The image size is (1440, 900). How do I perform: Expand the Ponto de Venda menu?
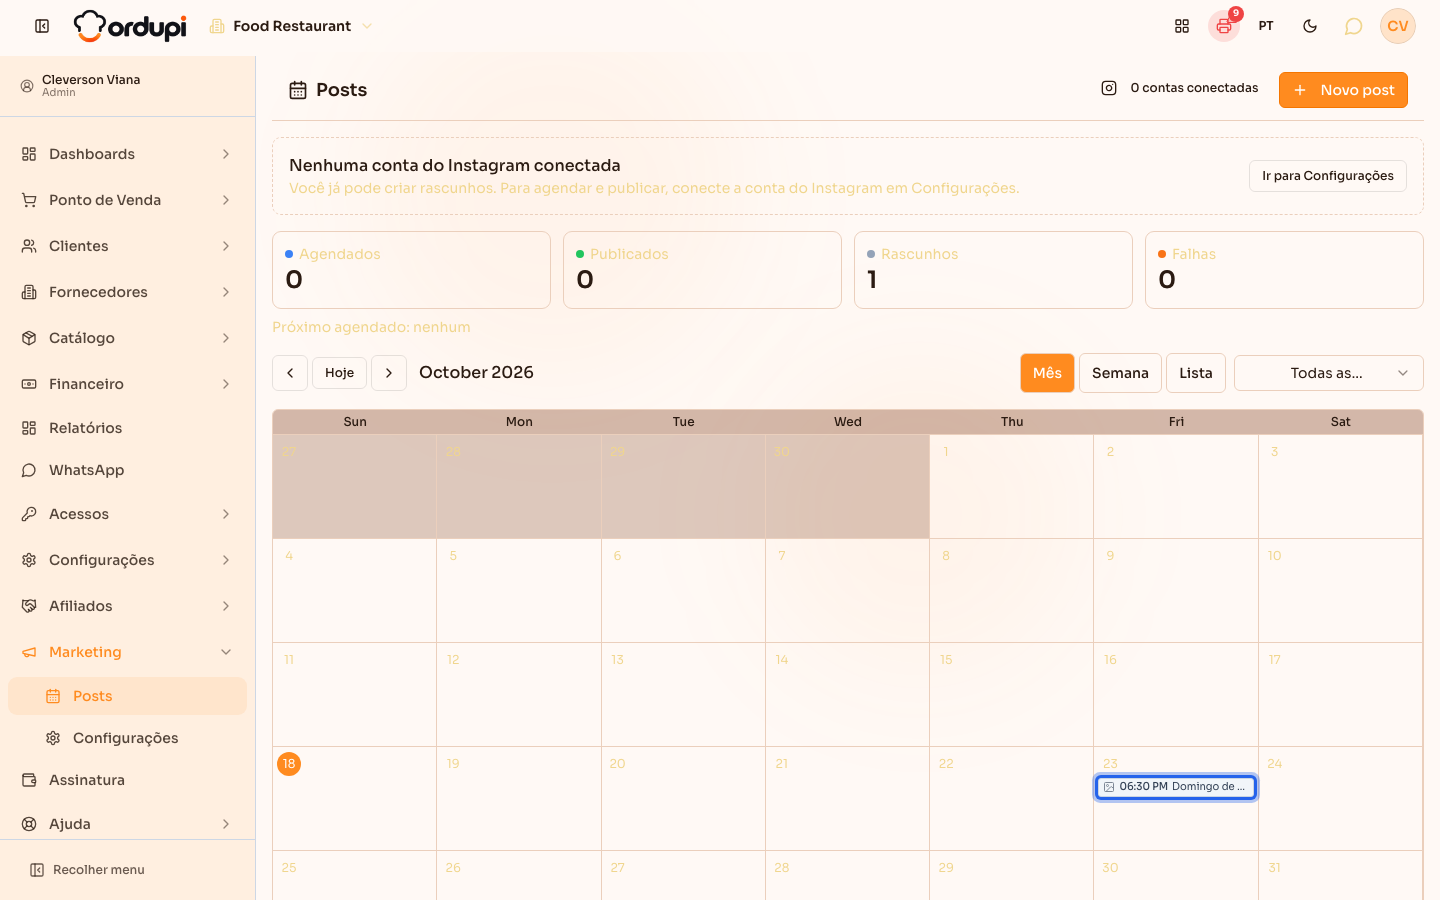tap(127, 200)
